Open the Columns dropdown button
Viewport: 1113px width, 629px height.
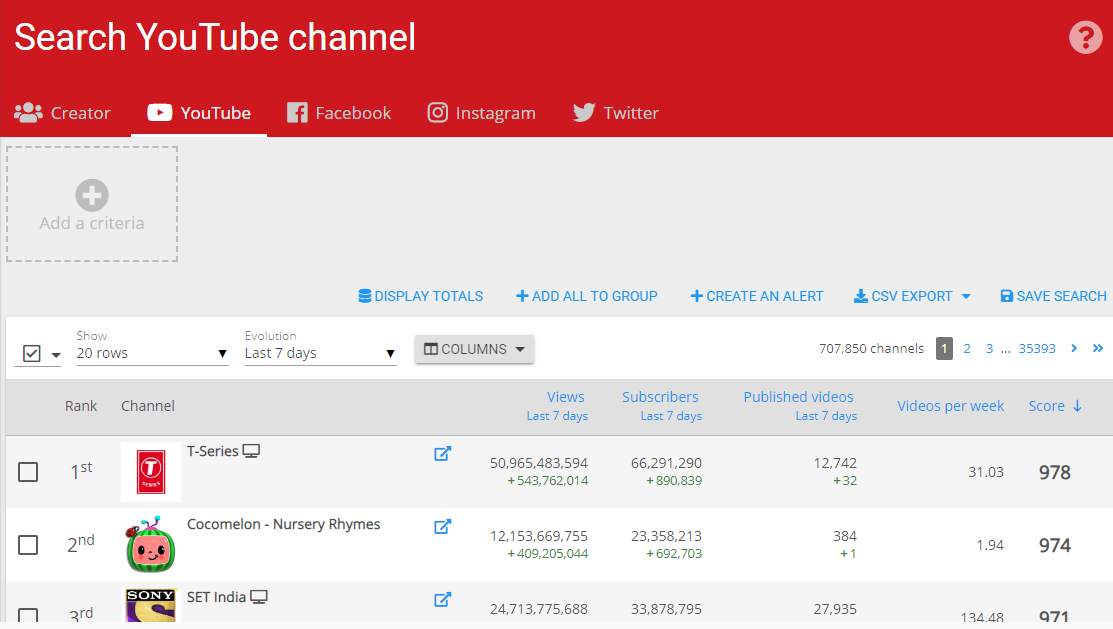tap(474, 349)
